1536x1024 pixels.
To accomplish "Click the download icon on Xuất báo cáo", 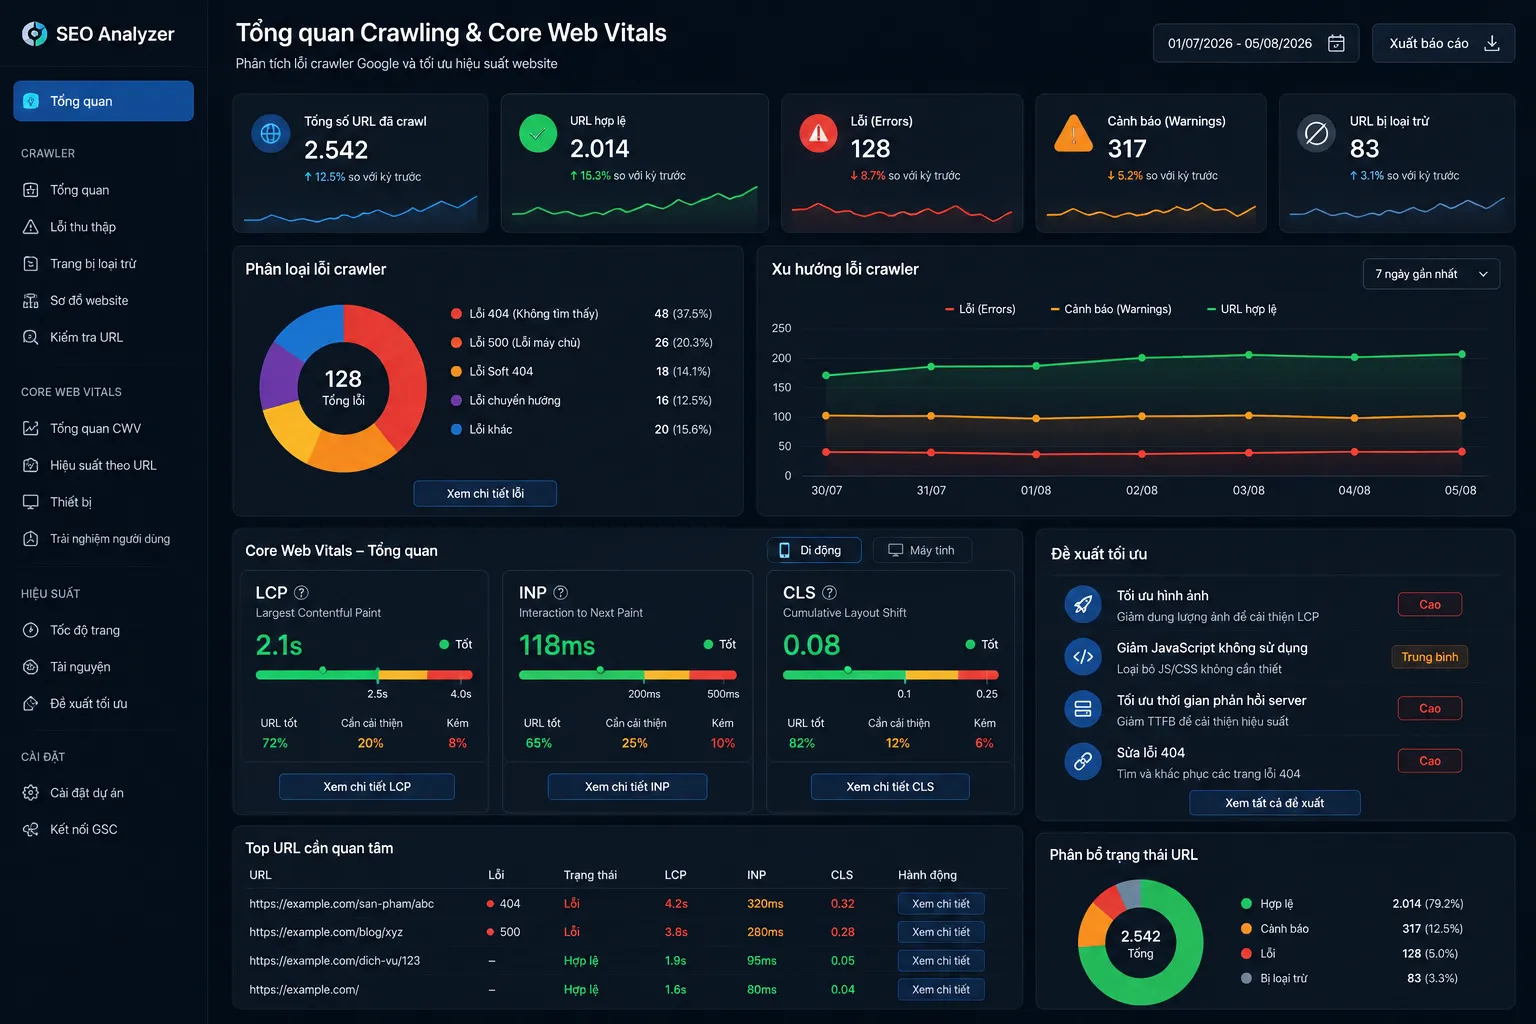I will (x=1492, y=43).
